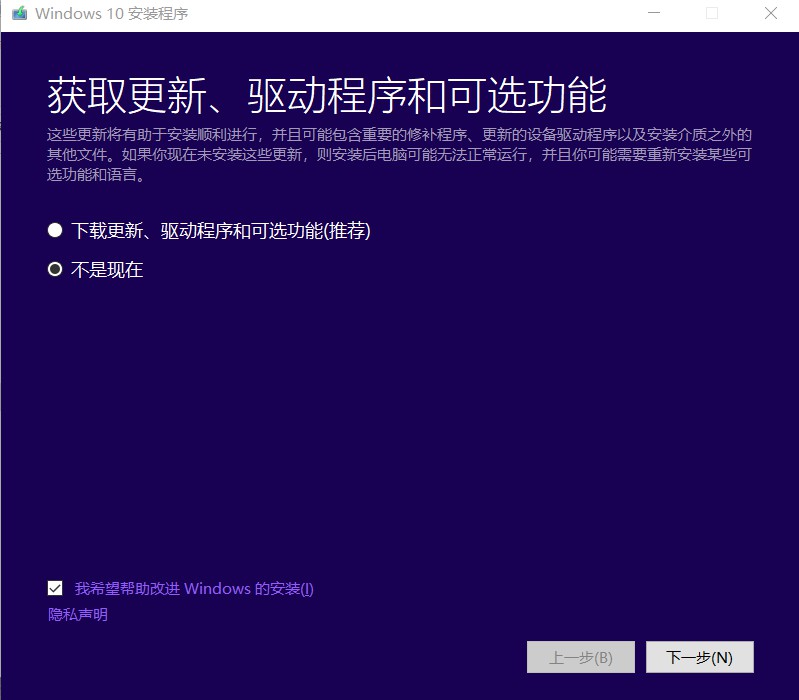
Task: Click the description paragraph starting with 这些更新将有助于
Action: click(x=399, y=154)
